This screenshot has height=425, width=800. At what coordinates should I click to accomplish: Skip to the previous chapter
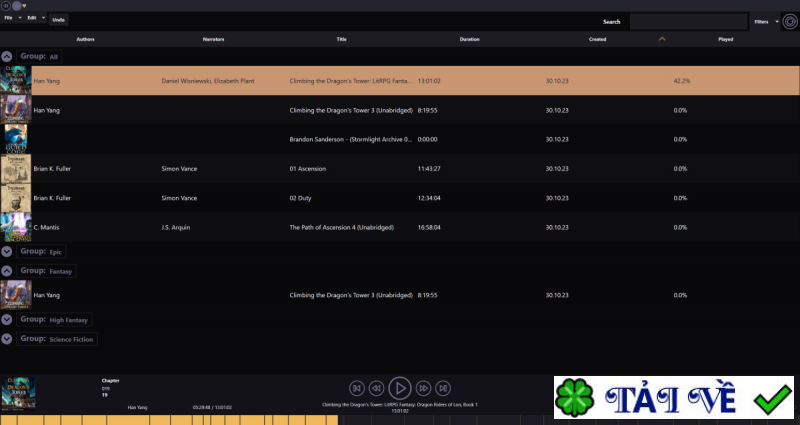(x=356, y=388)
